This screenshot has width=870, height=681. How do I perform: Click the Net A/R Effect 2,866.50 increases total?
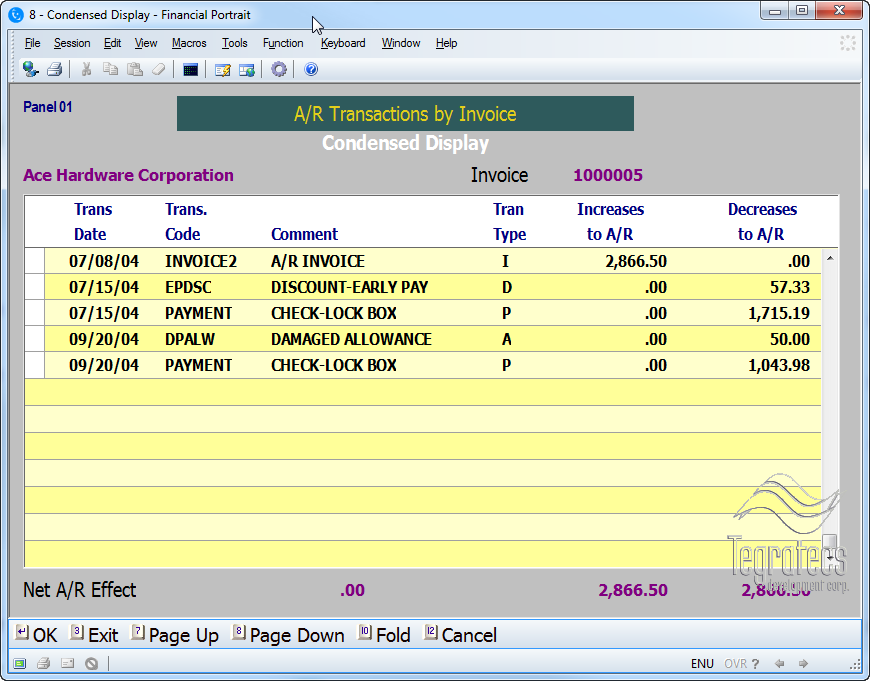tap(633, 590)
